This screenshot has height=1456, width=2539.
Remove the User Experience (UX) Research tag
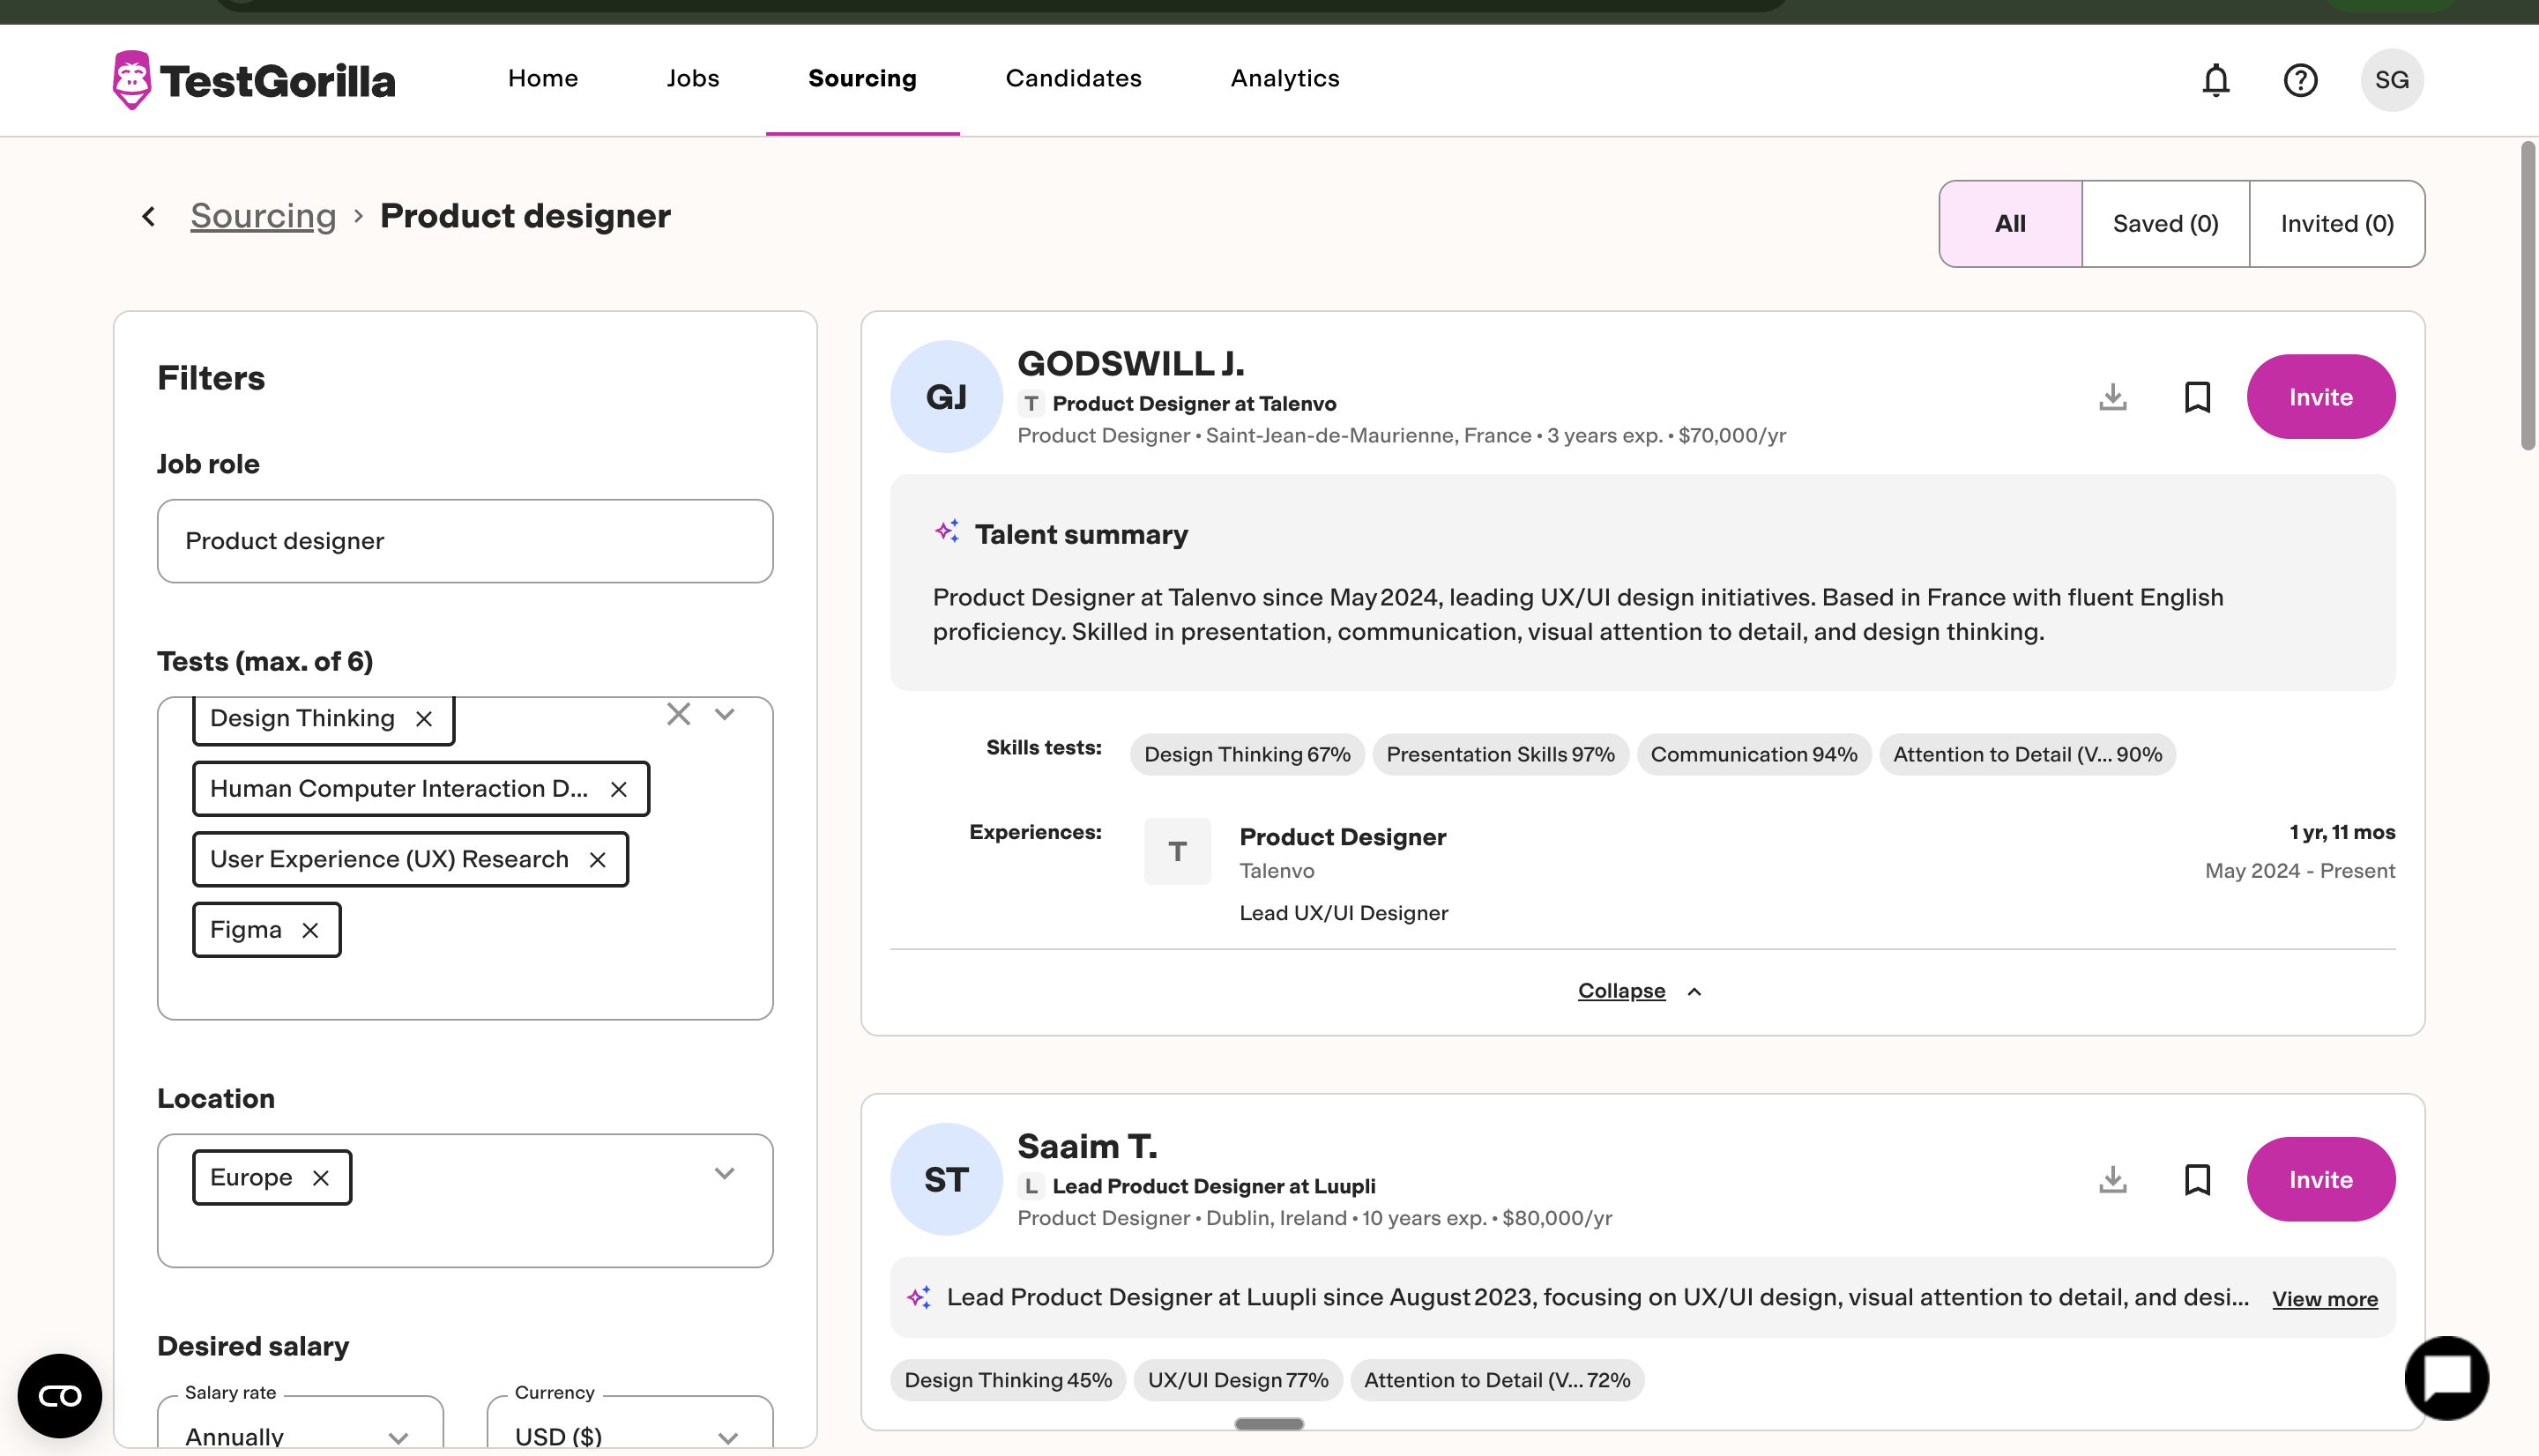[598, 860]
